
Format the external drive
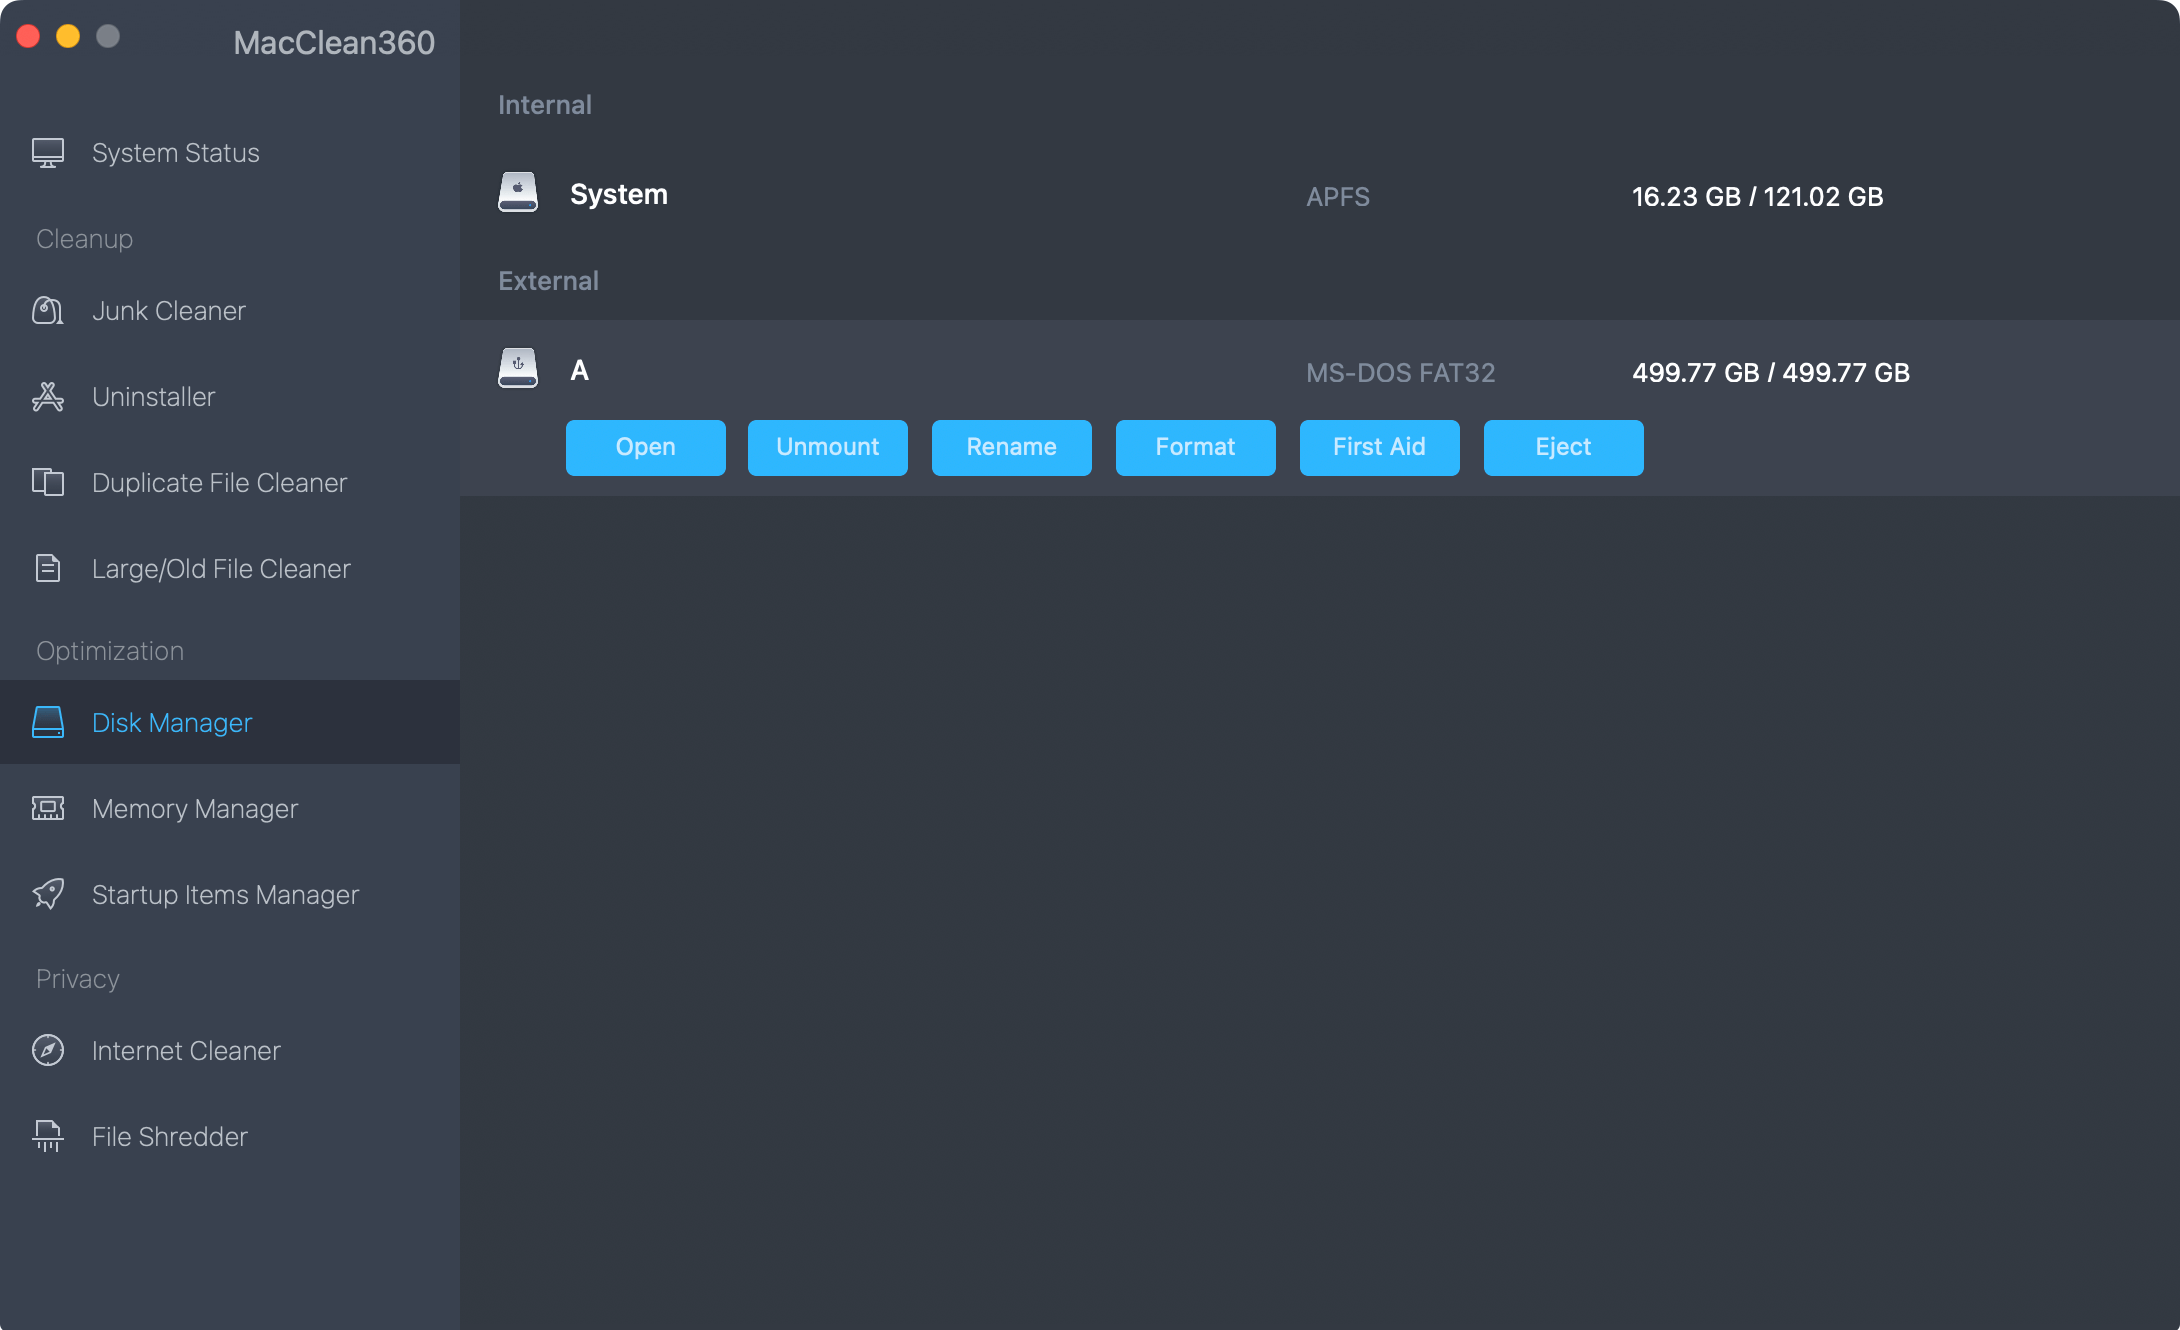[1196, 447]
